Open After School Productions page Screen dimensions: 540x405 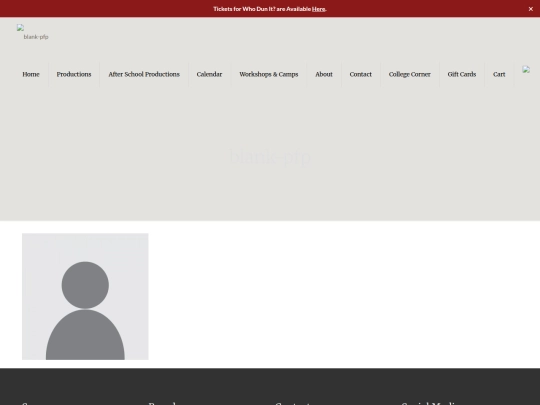144,74
